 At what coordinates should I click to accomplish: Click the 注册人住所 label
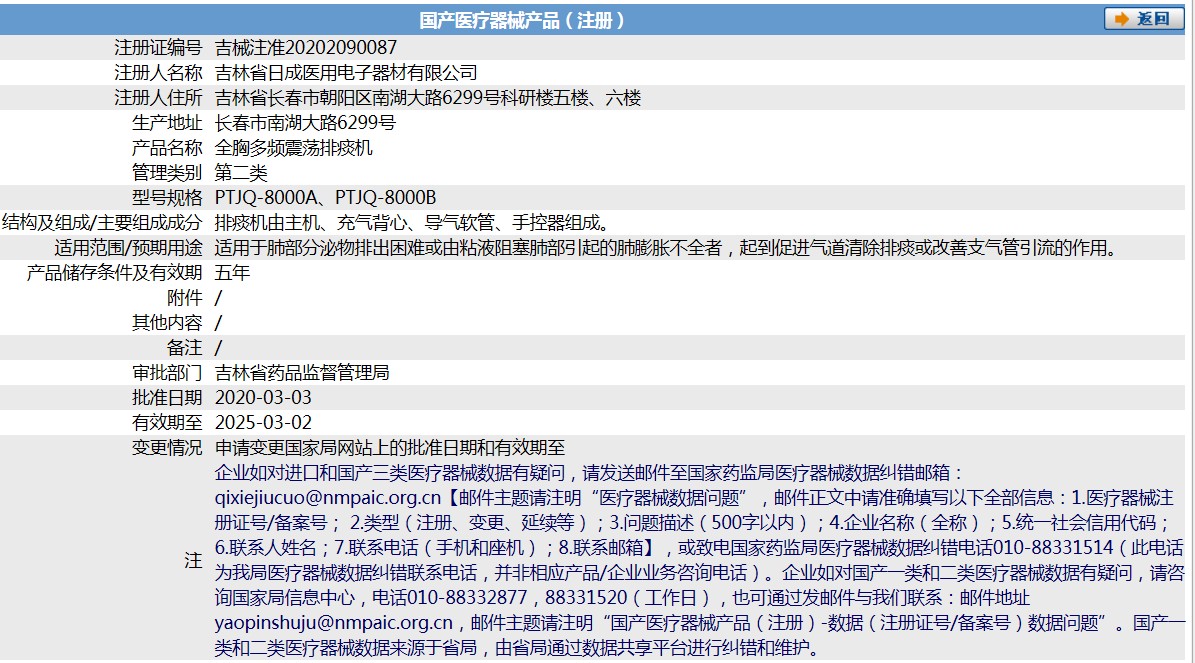[x=158, y=98]
